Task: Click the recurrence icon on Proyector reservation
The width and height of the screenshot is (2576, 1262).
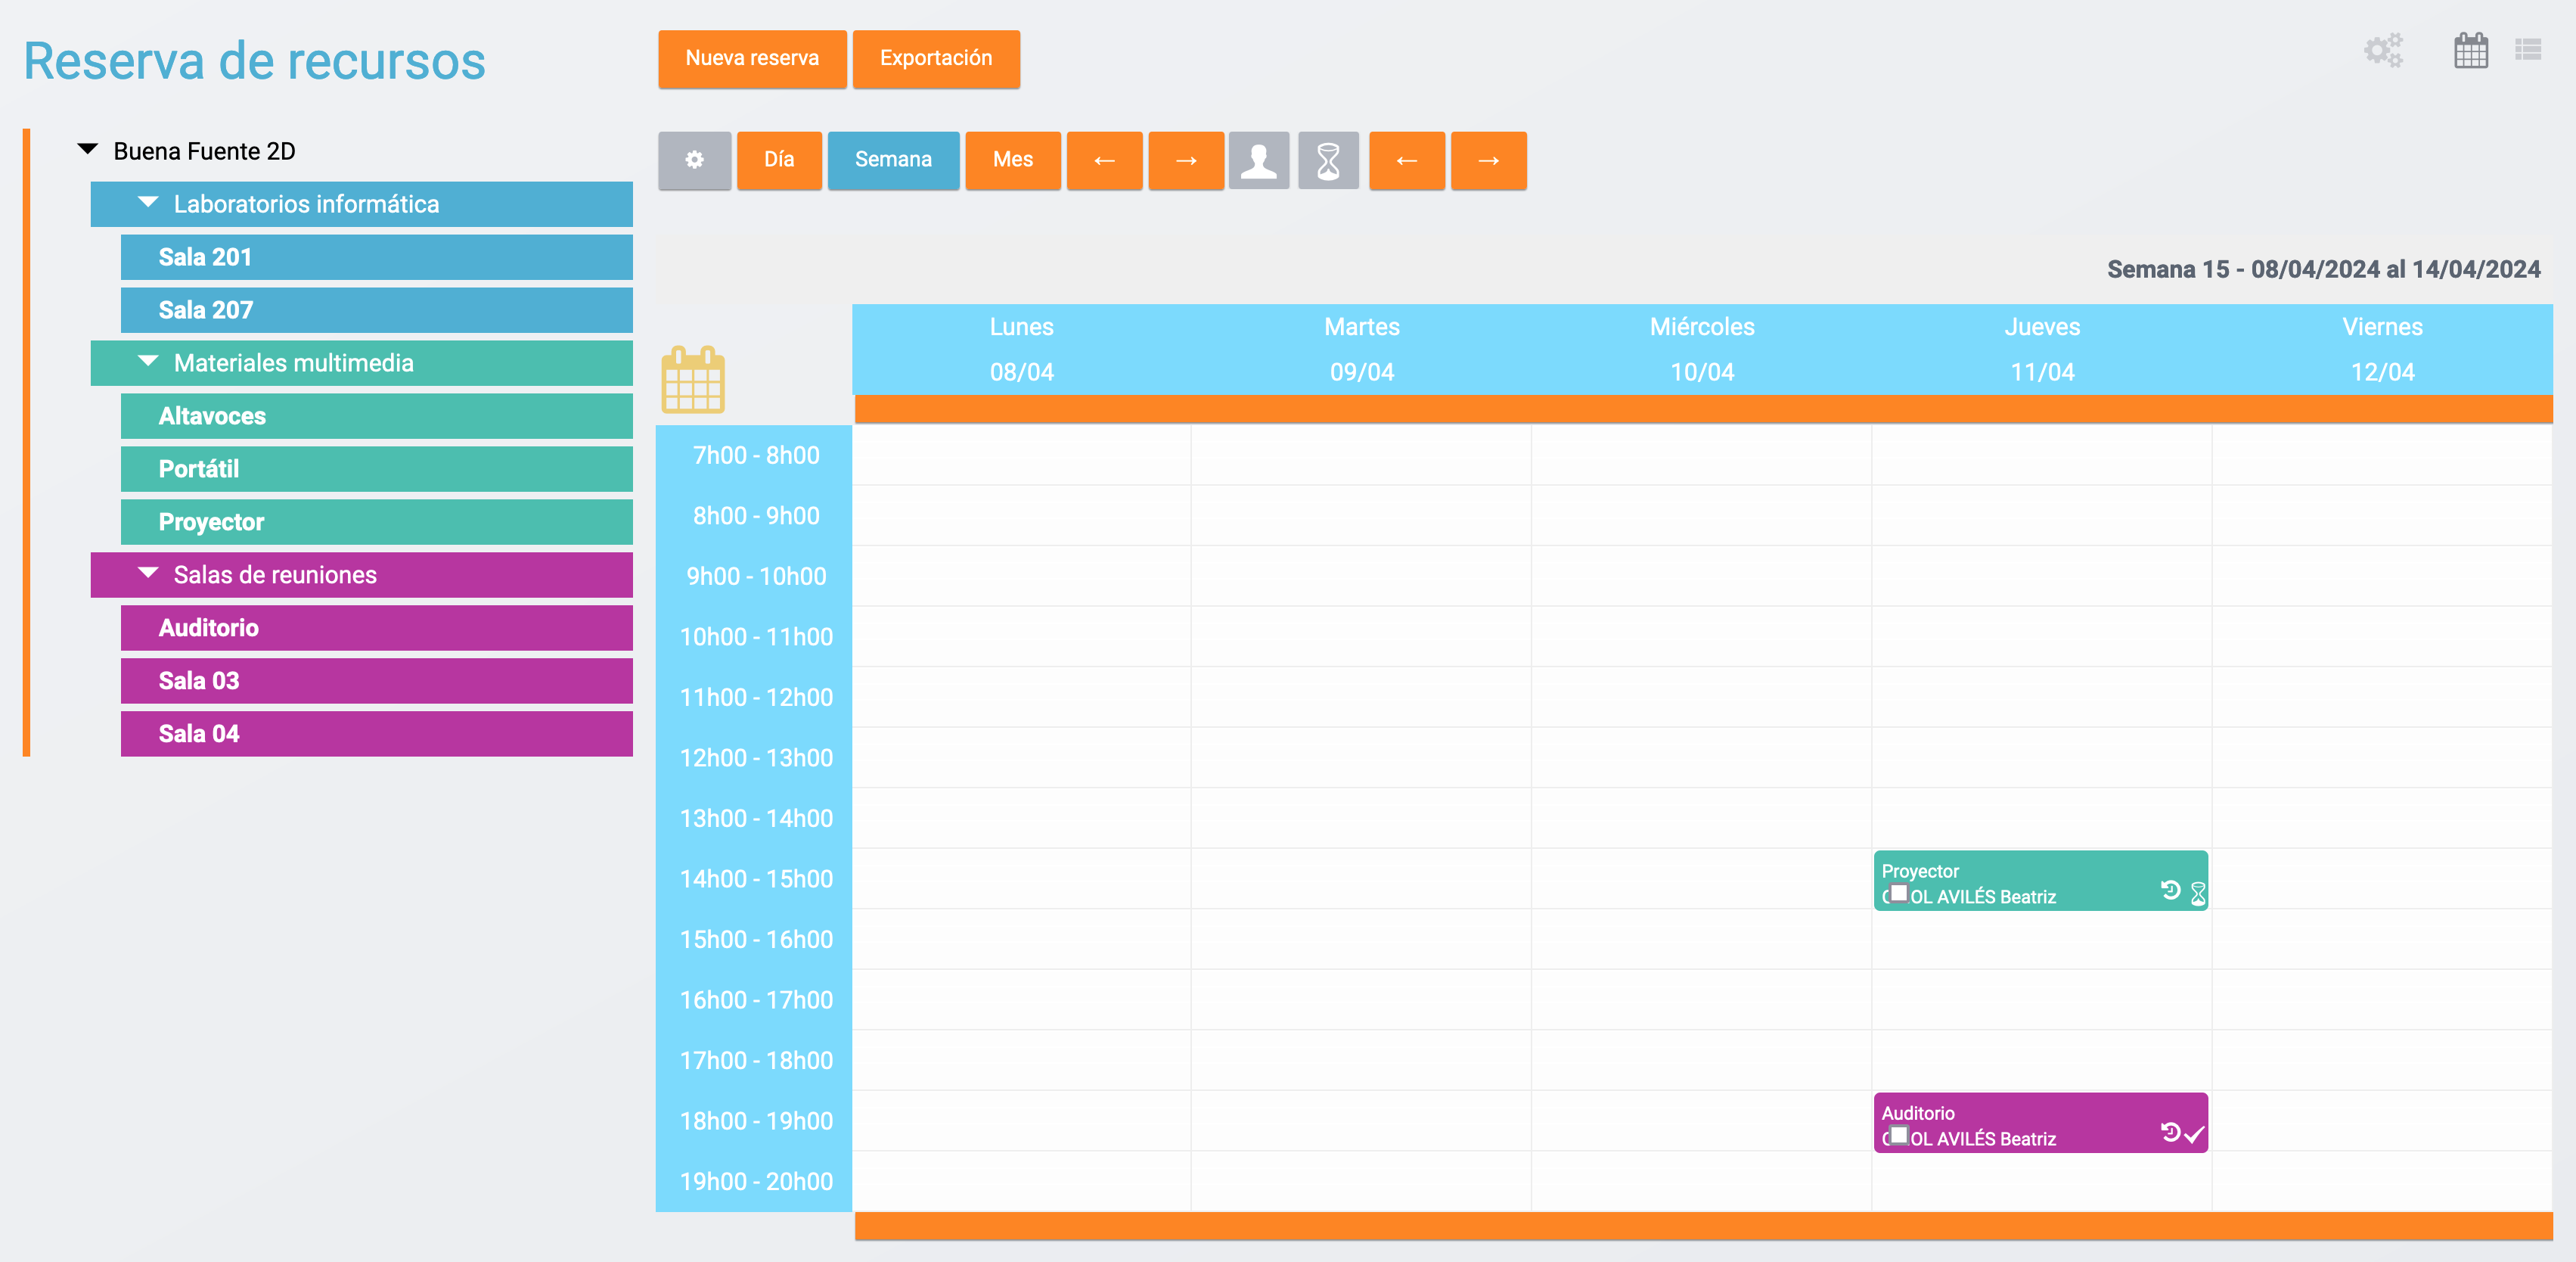Action: click(x=2170, y=890)
